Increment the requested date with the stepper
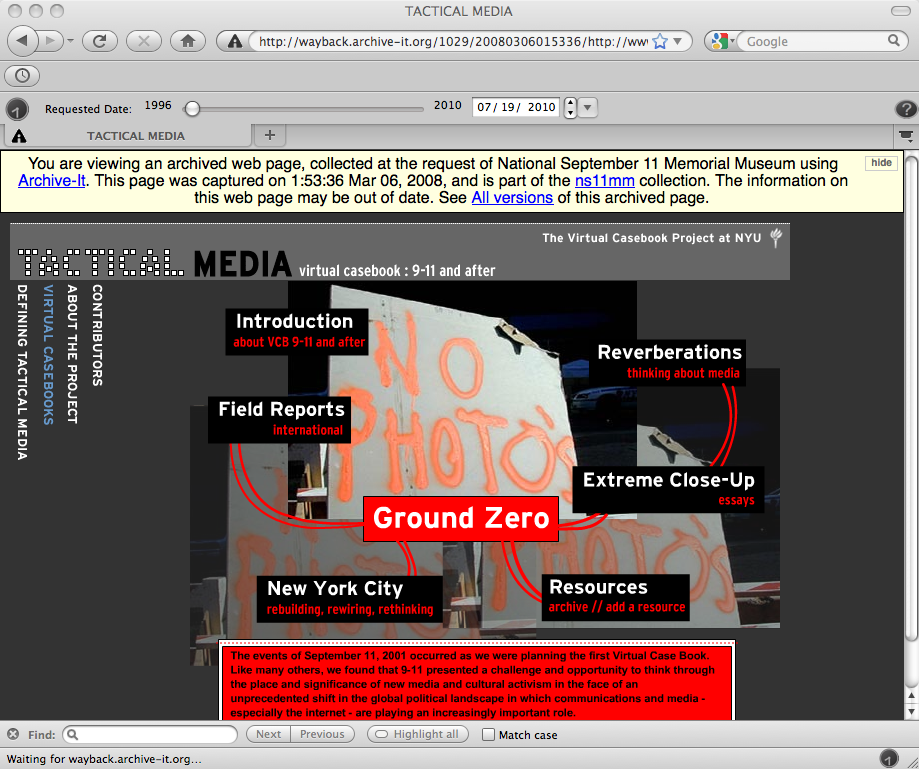919x769 pixels. click(x=570, y=103)
